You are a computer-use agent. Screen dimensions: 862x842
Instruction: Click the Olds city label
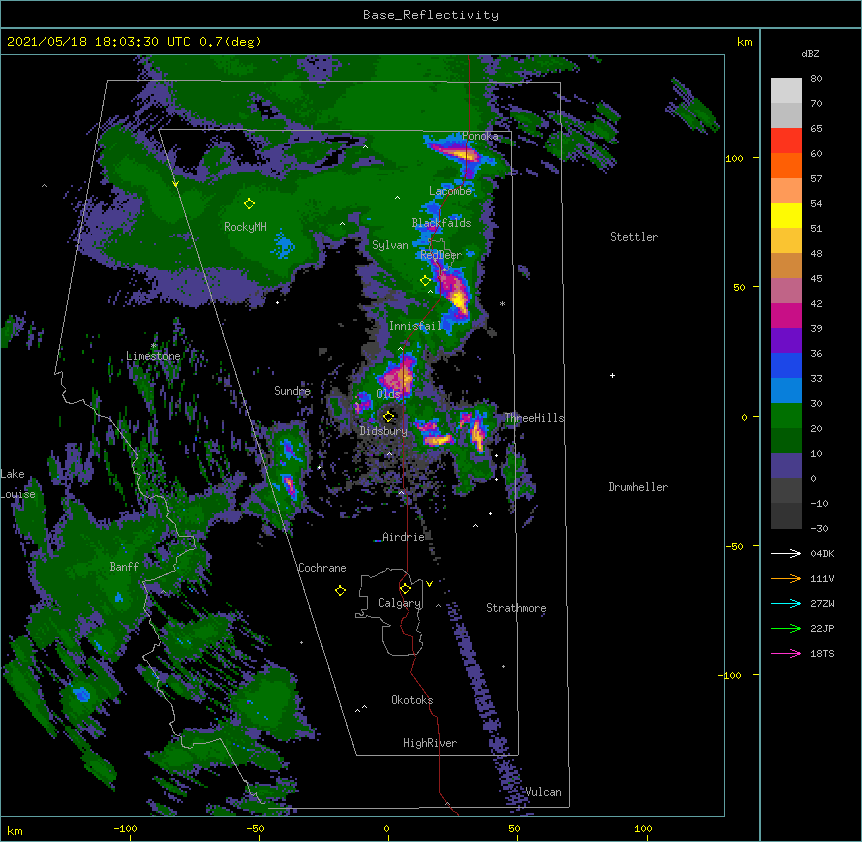(x=388, y=394)
